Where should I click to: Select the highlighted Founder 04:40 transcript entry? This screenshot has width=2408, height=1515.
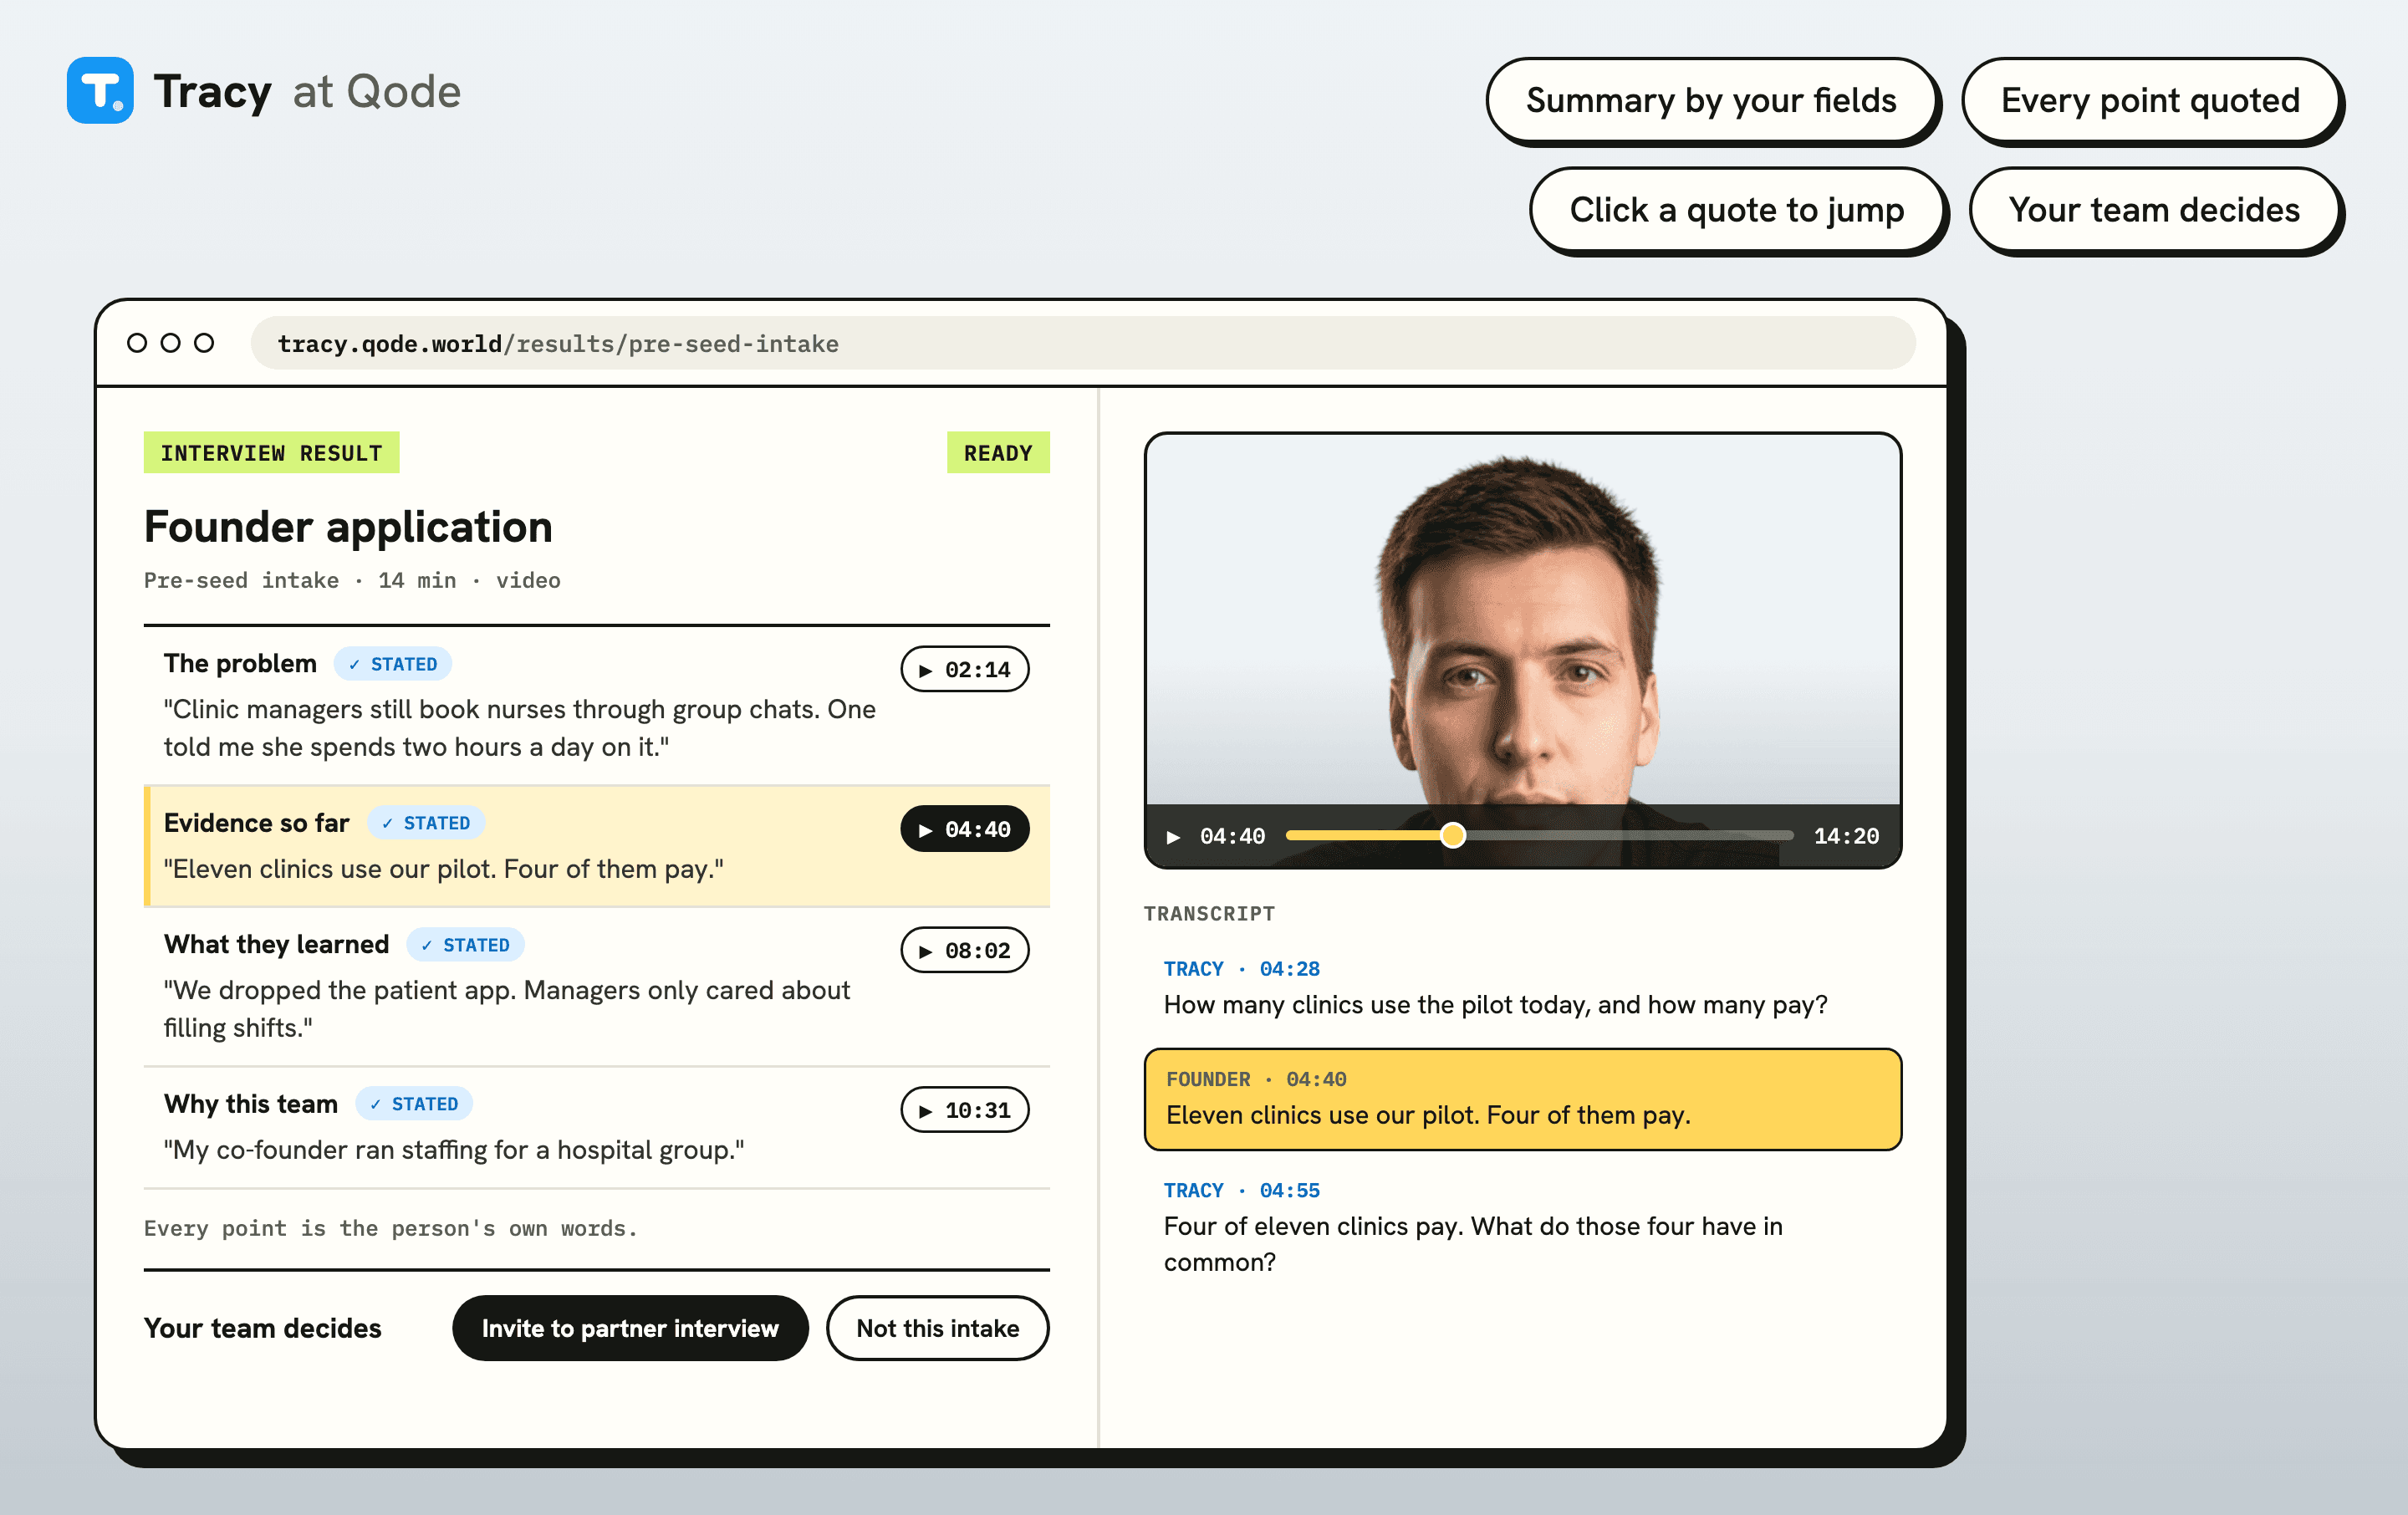(x=1522, y=1099)
